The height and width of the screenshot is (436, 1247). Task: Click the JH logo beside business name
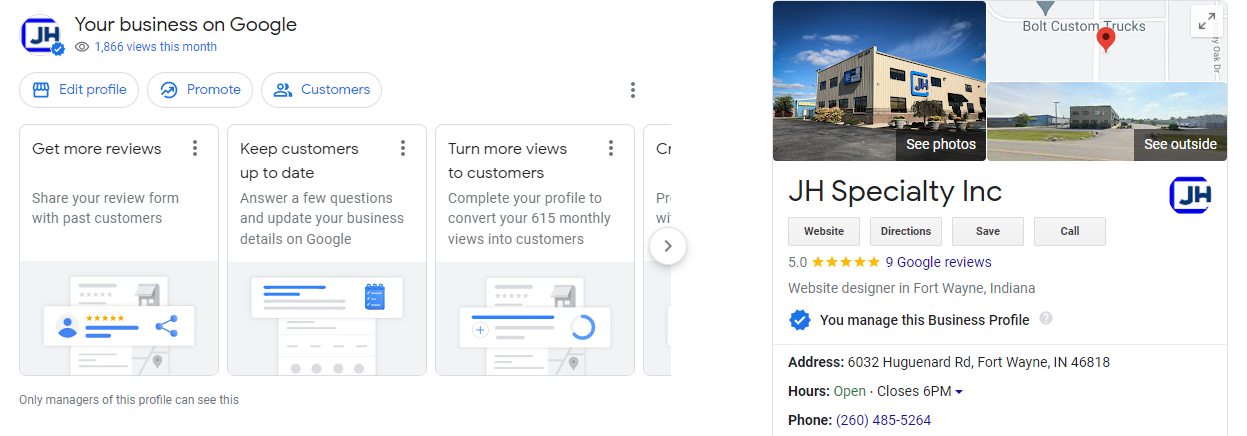[1190, 194]
